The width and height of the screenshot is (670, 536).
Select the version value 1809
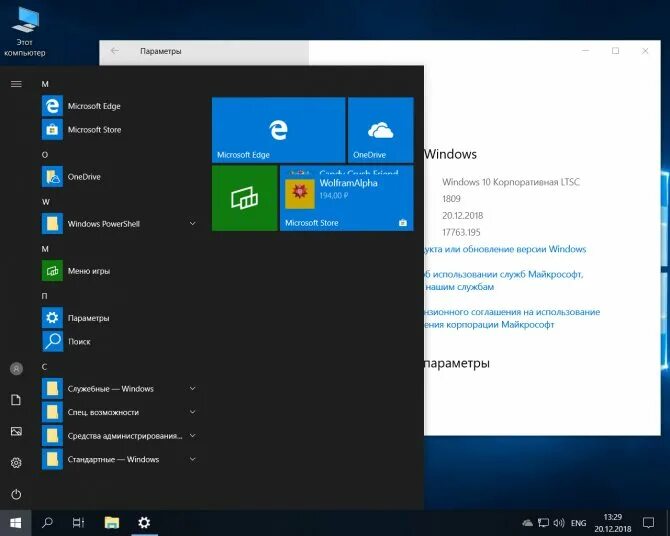pos(451,199)
